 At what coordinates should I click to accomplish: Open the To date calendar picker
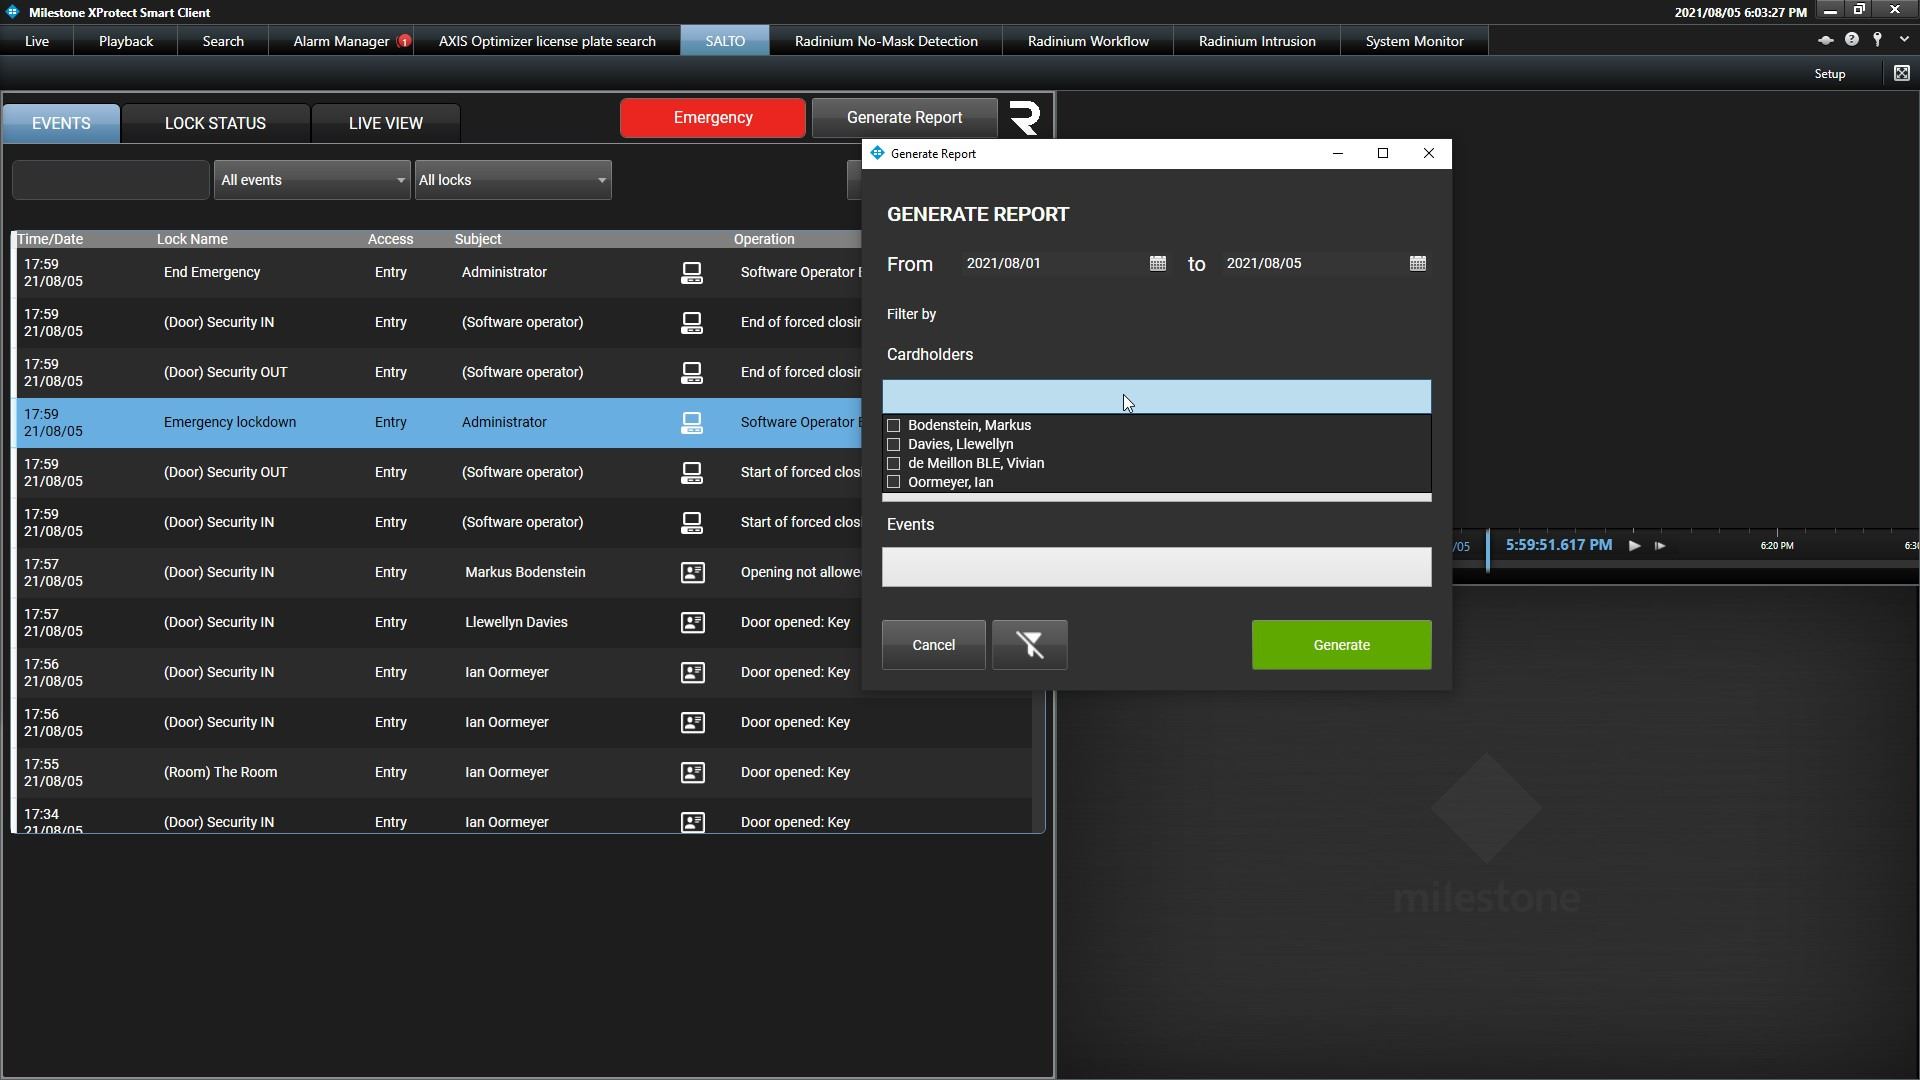tap(1417, 264)
